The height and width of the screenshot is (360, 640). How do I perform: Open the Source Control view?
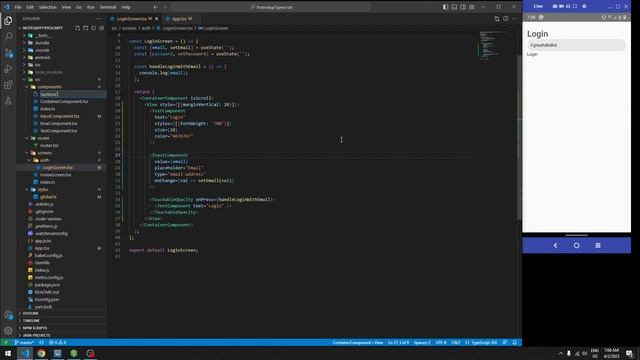tap(8, 53)
